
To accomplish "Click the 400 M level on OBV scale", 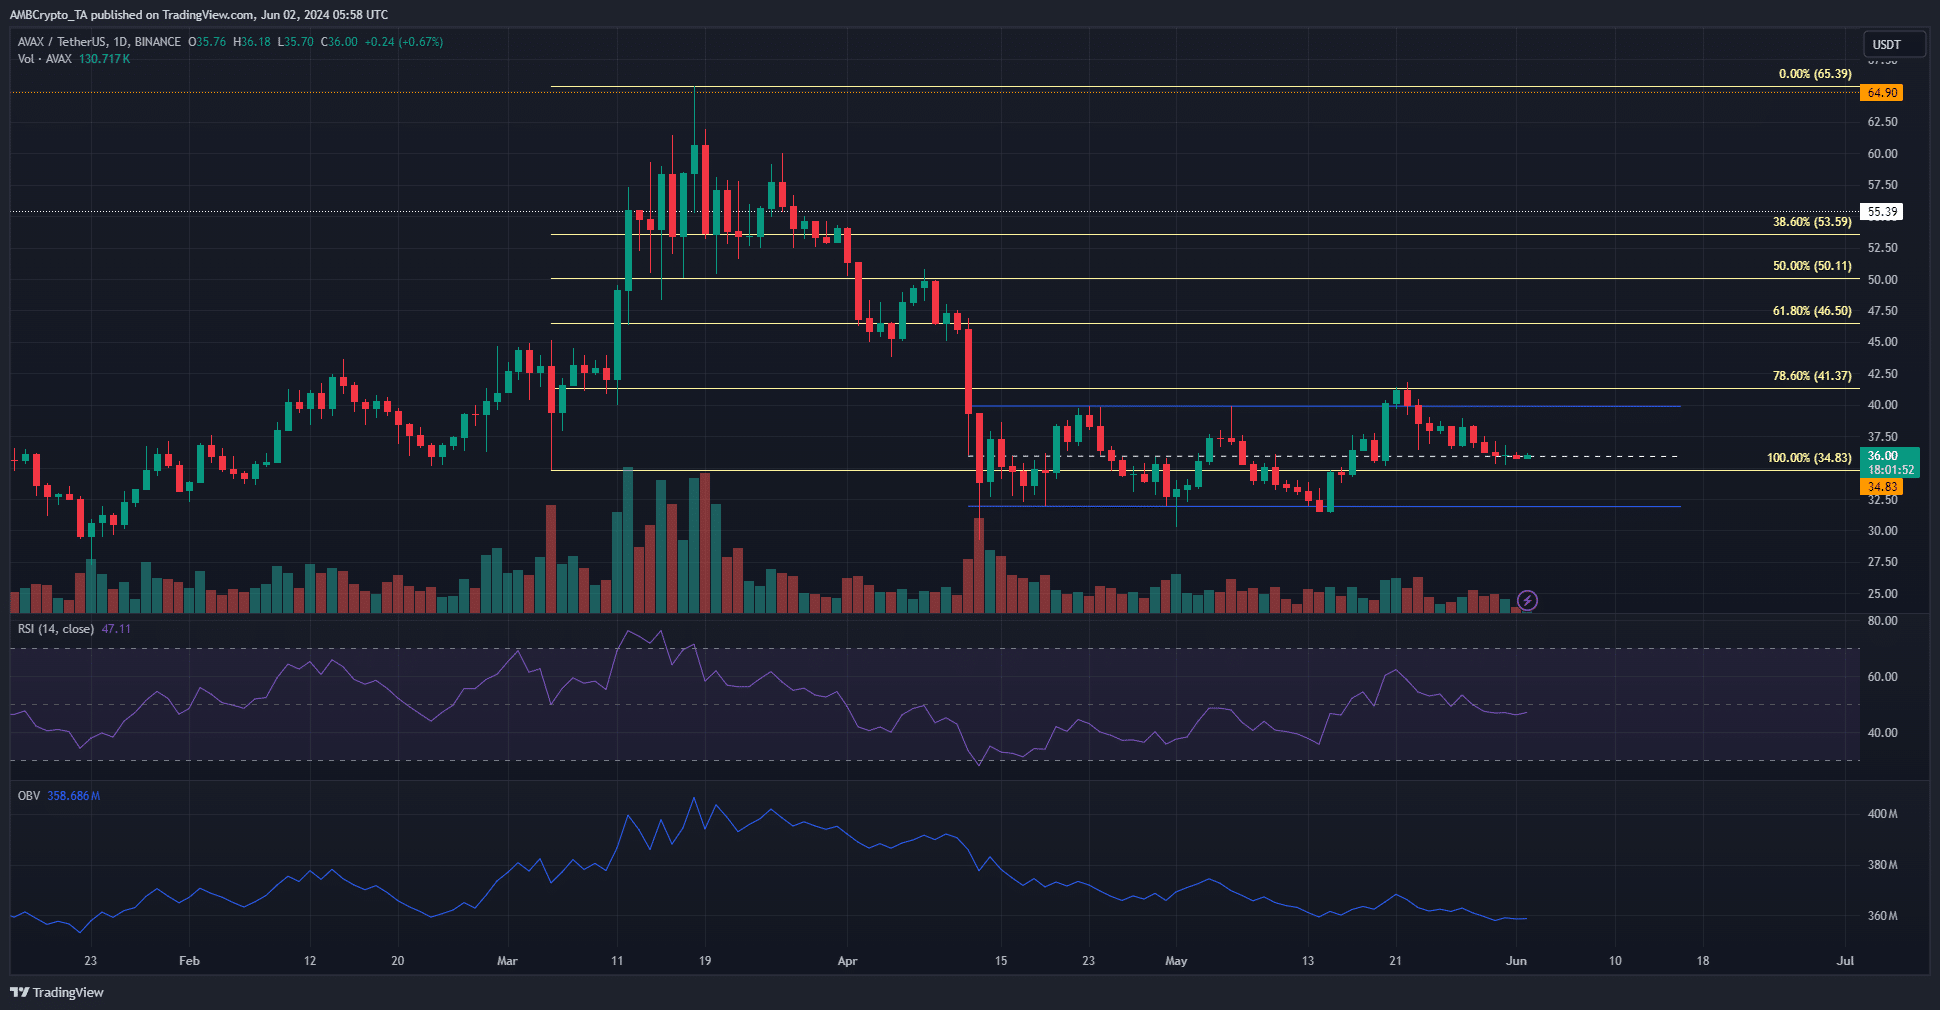I will (x=1882, y=814).
